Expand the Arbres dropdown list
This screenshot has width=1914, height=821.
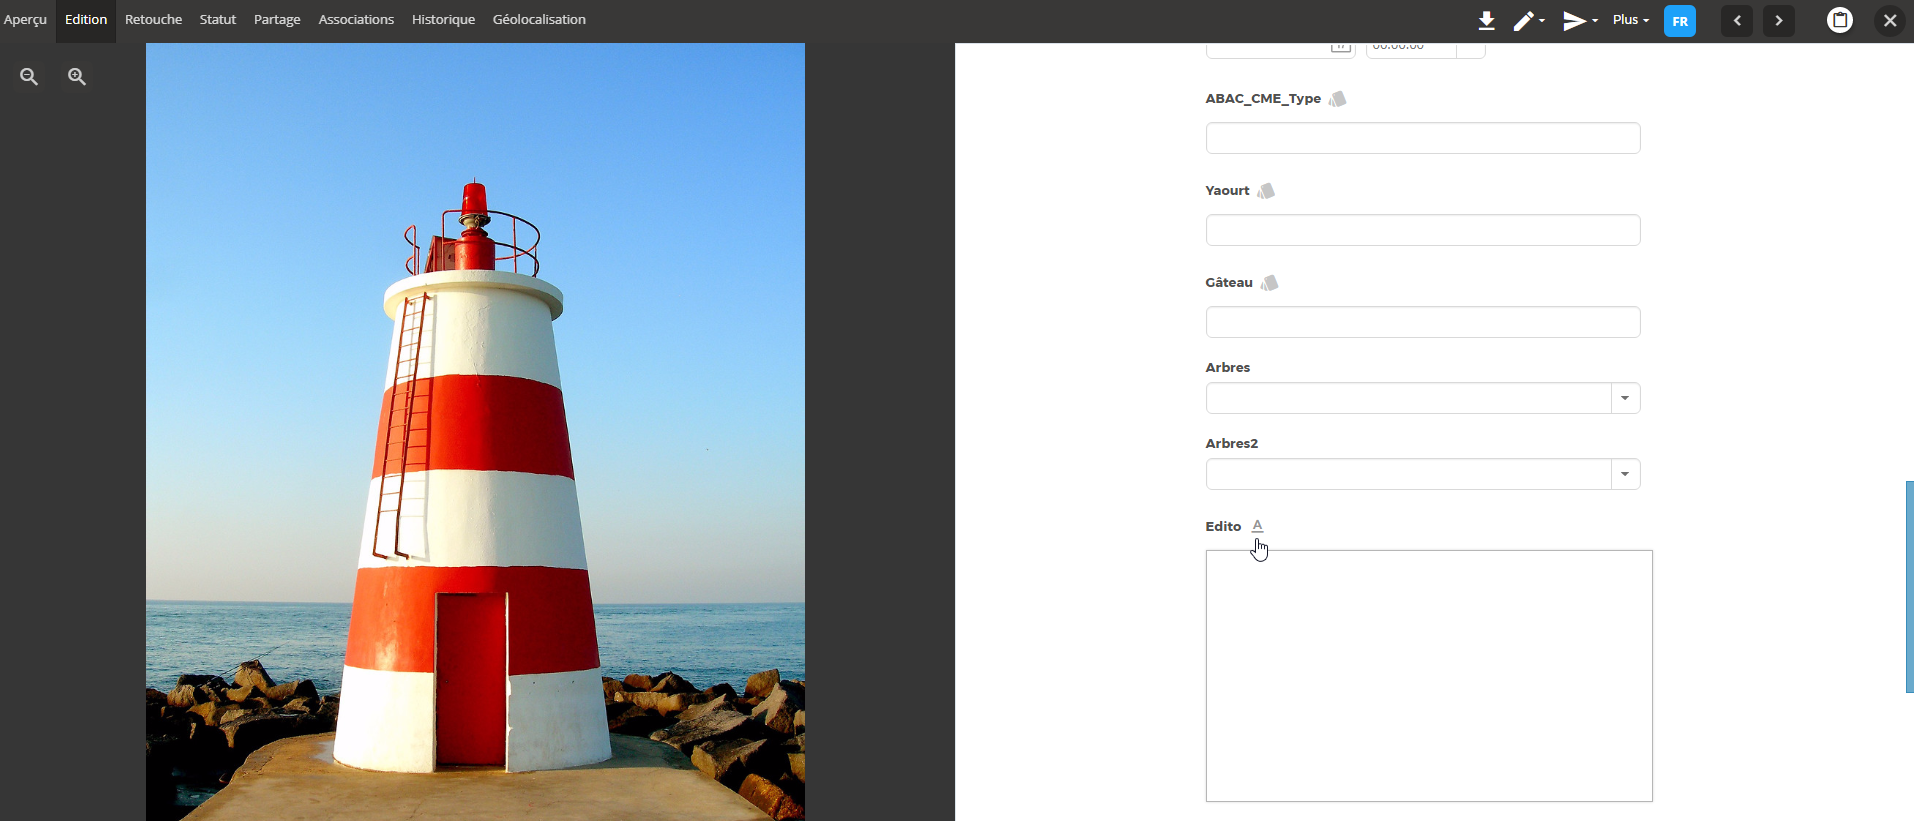coord(1625,398)
